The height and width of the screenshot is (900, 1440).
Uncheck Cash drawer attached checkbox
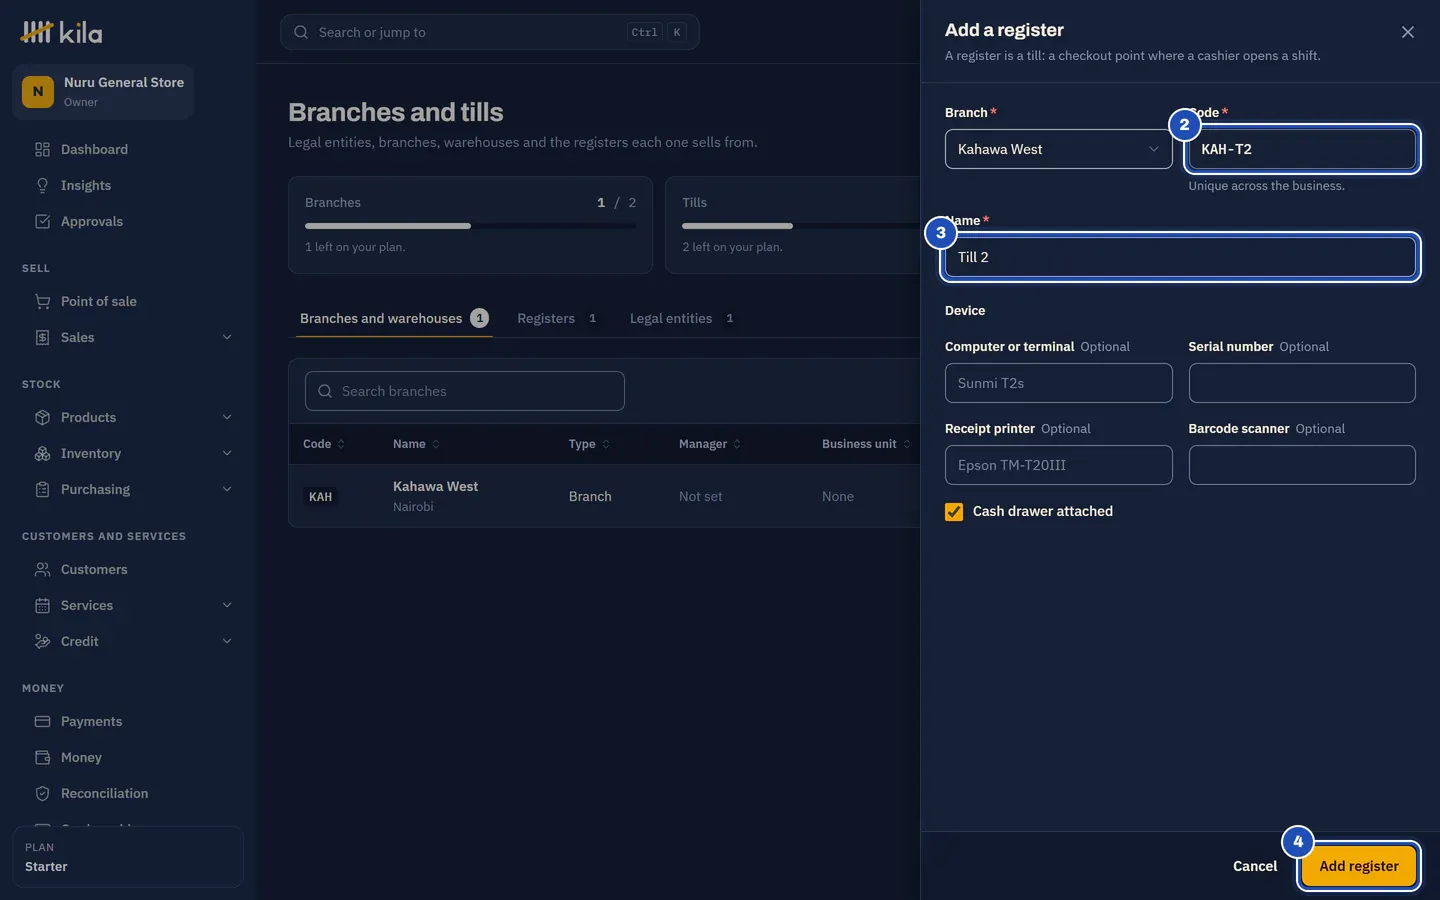click(954, 512)
